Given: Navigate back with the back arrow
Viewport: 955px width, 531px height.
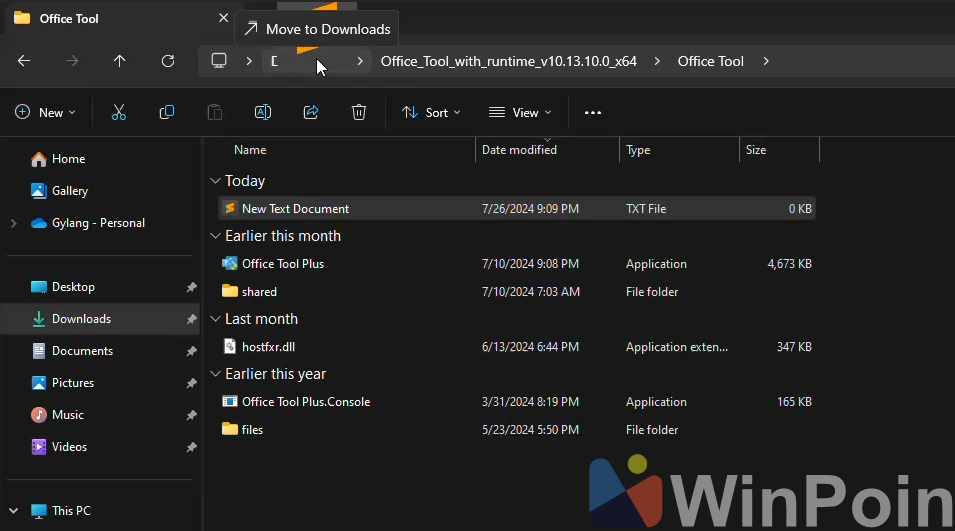Looking at the screenshot, I should pos(24,61).
